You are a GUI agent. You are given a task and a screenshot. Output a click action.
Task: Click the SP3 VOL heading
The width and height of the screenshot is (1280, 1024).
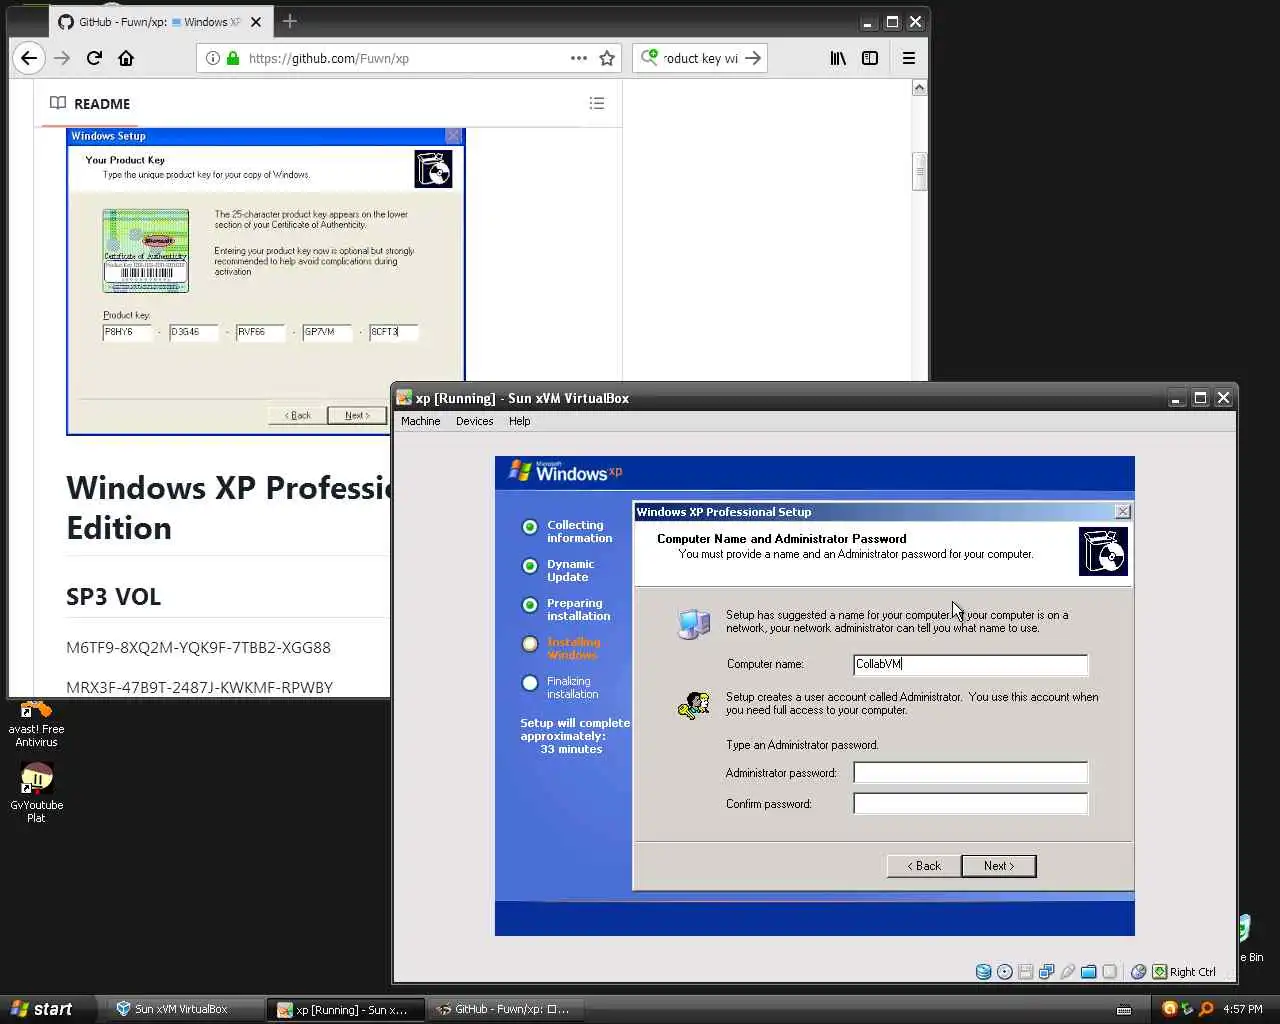pyautogui.click(x=113, y=597)
